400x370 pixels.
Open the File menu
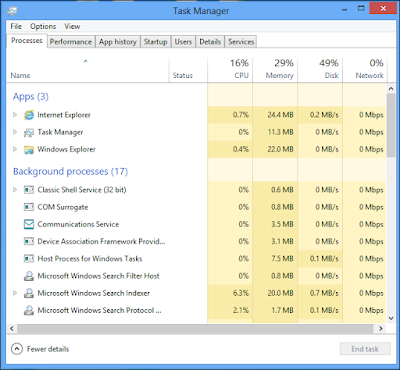[x=16, y=26]
